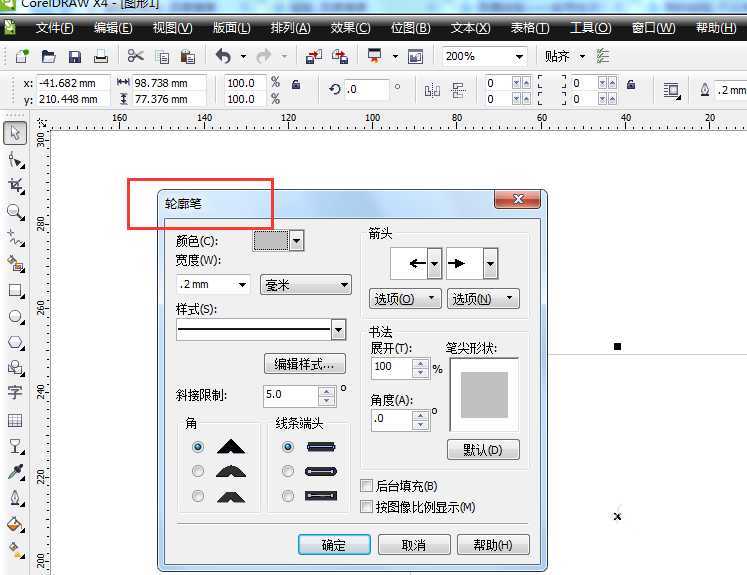Select the Text tool in toolbox
Screen dimensions: 747x575
click(x=15, y=393)
